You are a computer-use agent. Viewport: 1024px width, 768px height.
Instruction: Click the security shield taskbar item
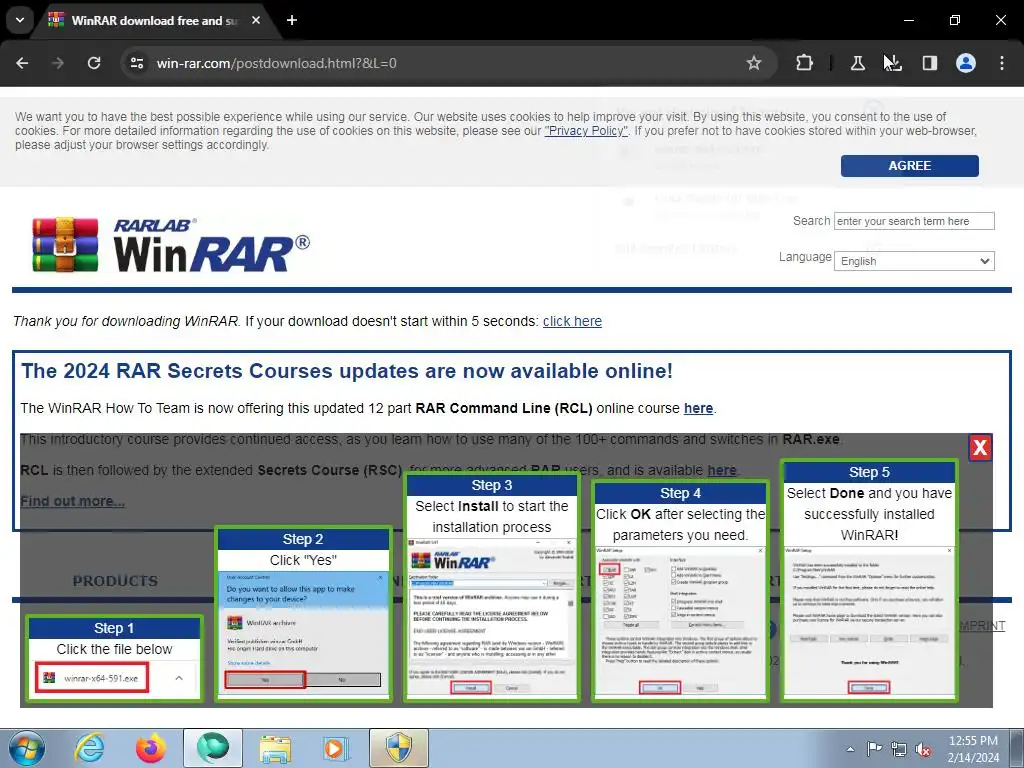[x=399, y=748]
